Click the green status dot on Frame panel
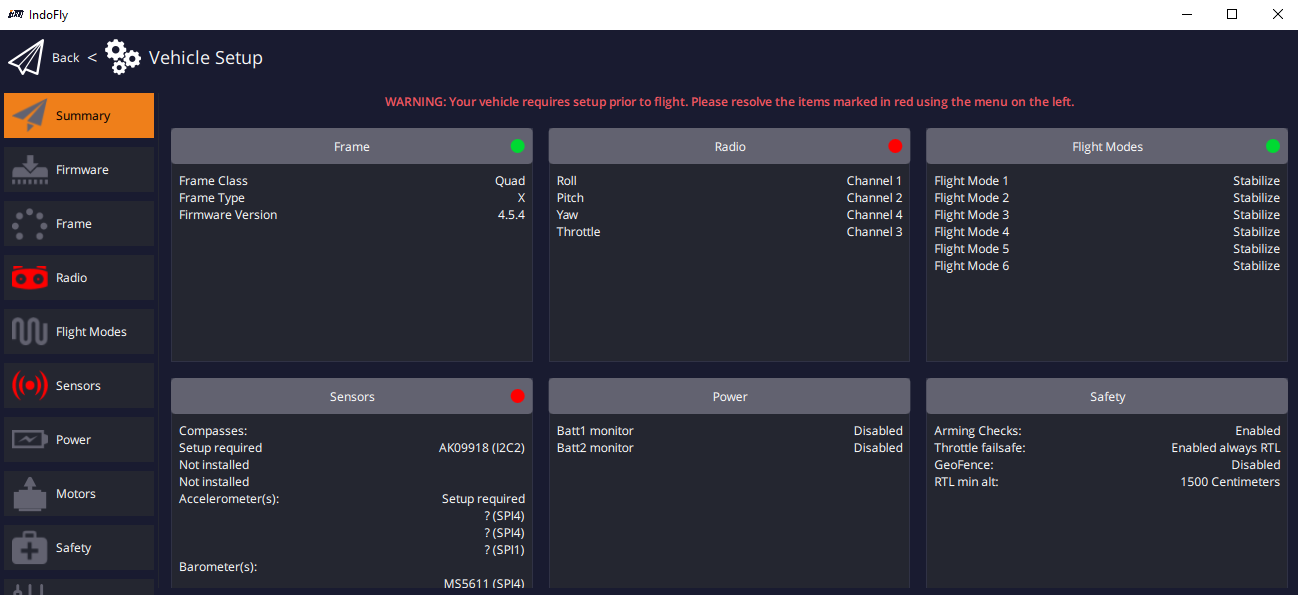 [x=517, y=145]
